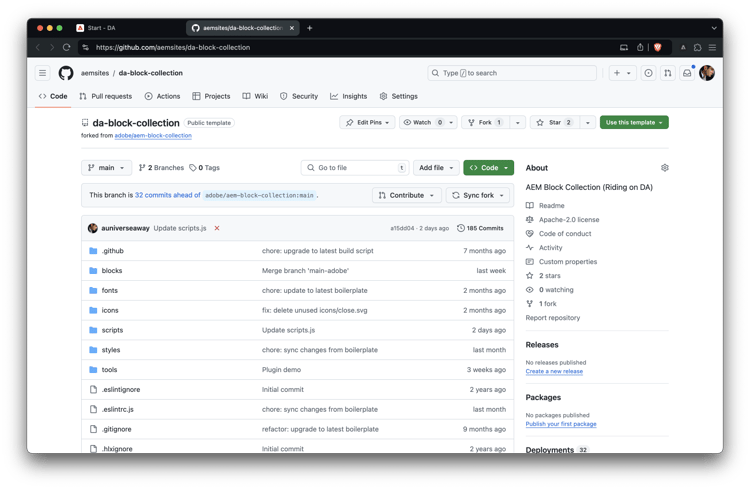Screen dimensions: 750x489
Task: Open the Insights tab
Action: (x=349, y=96)
